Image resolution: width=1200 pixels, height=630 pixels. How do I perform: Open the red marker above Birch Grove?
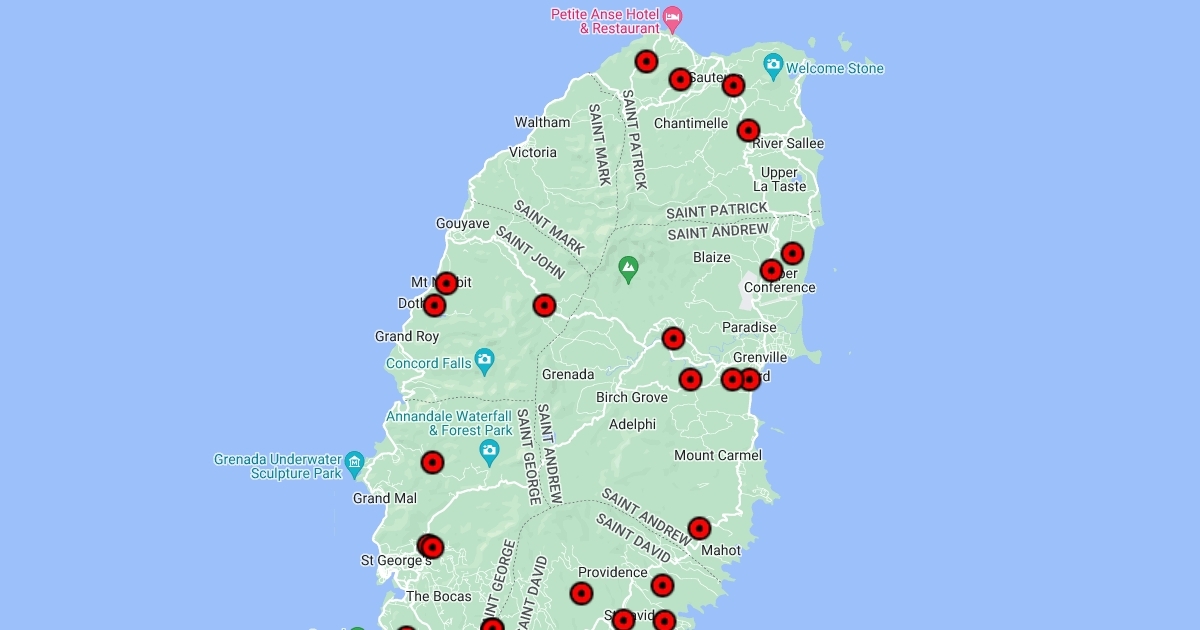pyautogui.click(x=690, y=379)
